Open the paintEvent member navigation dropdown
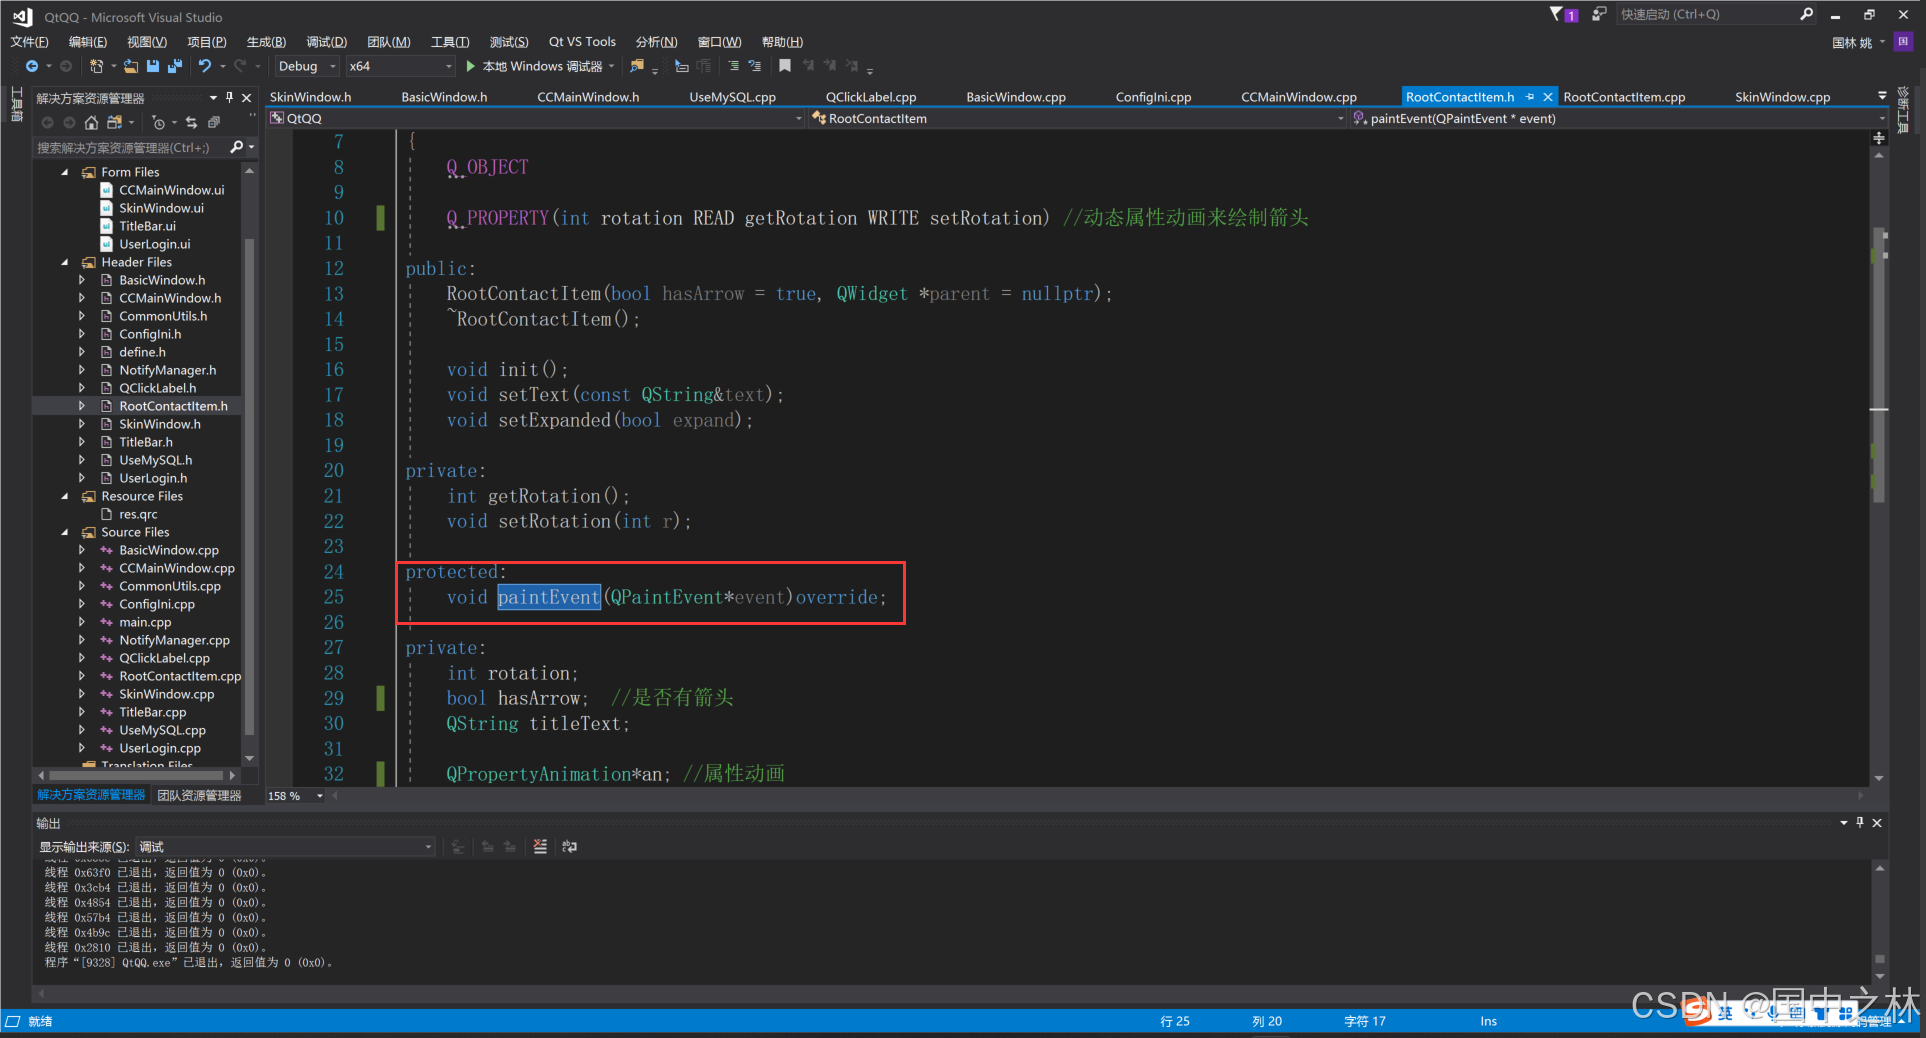 (1618, 118)
